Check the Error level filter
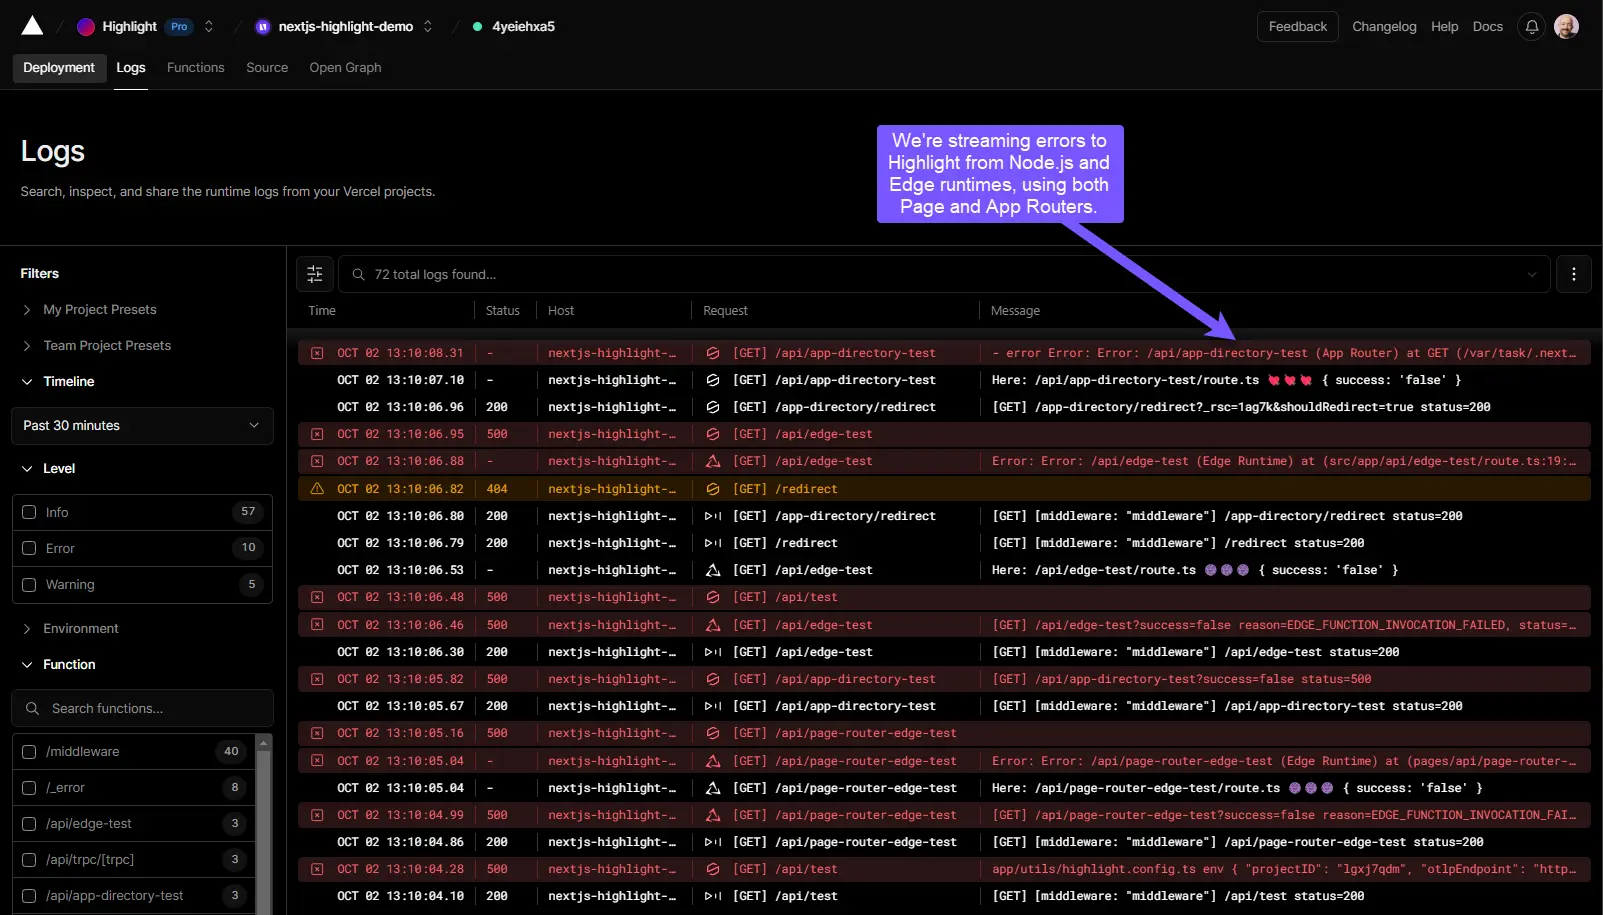This screenshot has width=1603, height=915. coord(29,548)
